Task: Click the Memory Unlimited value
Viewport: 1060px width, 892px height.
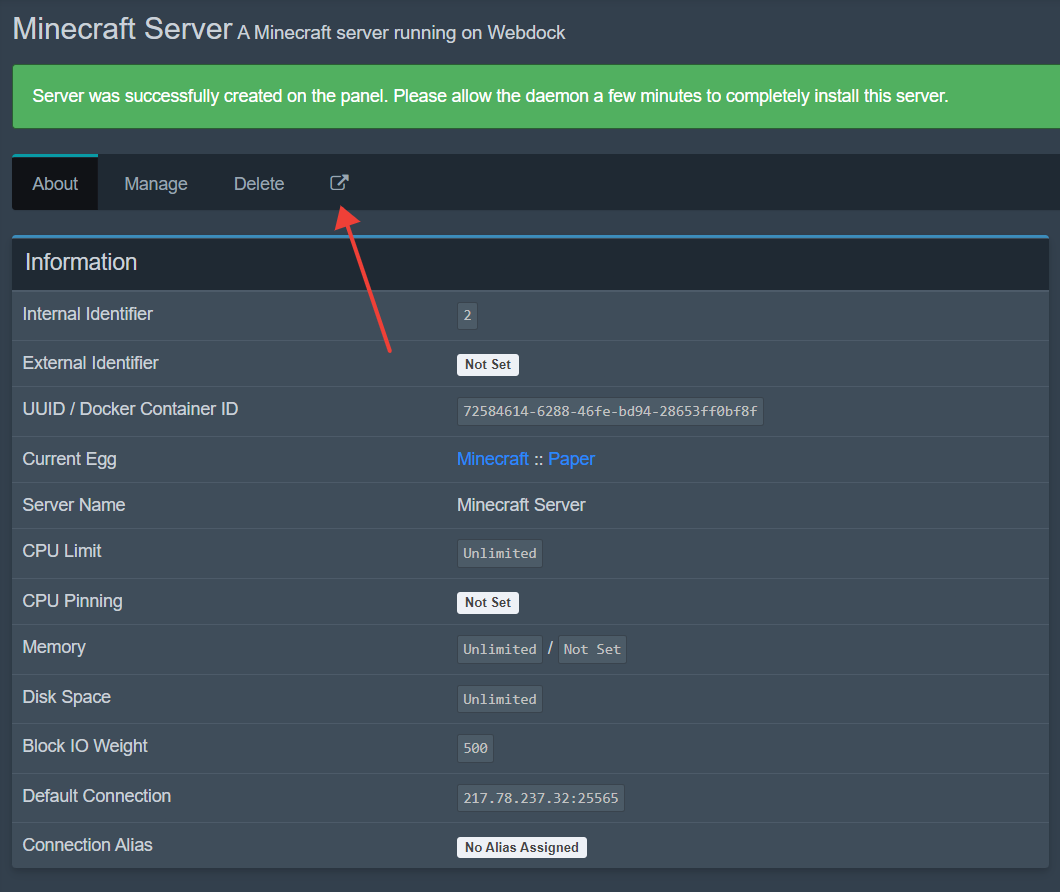Action: 500,649
